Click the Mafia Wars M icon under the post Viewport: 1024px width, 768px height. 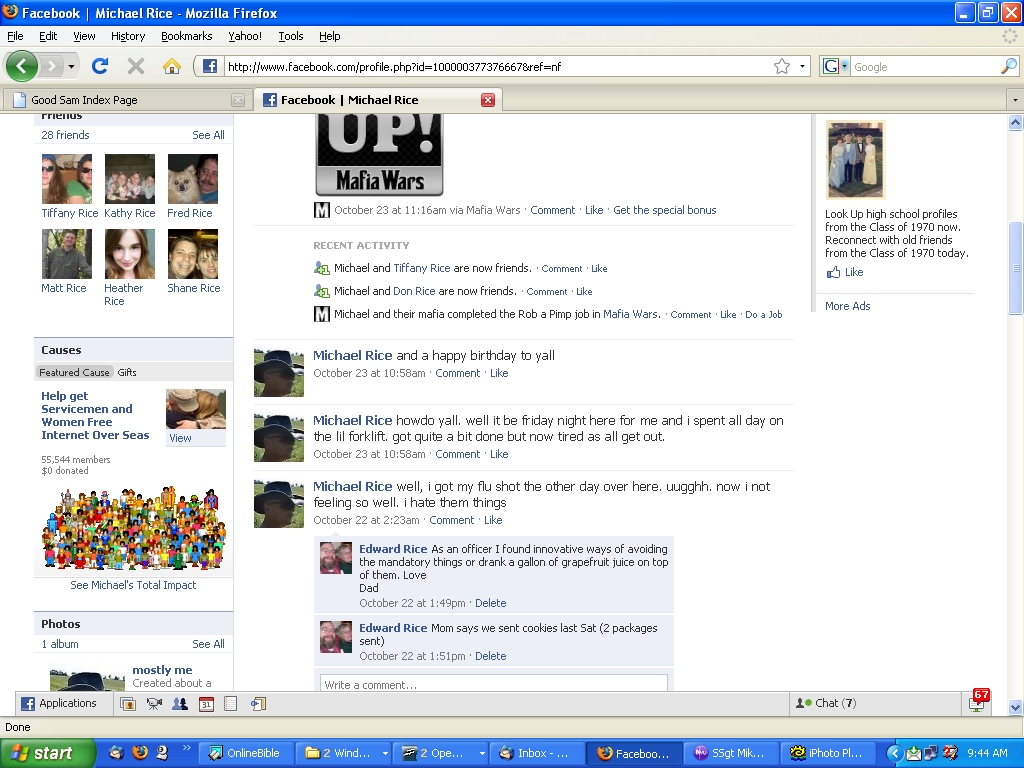click(321, 210)
